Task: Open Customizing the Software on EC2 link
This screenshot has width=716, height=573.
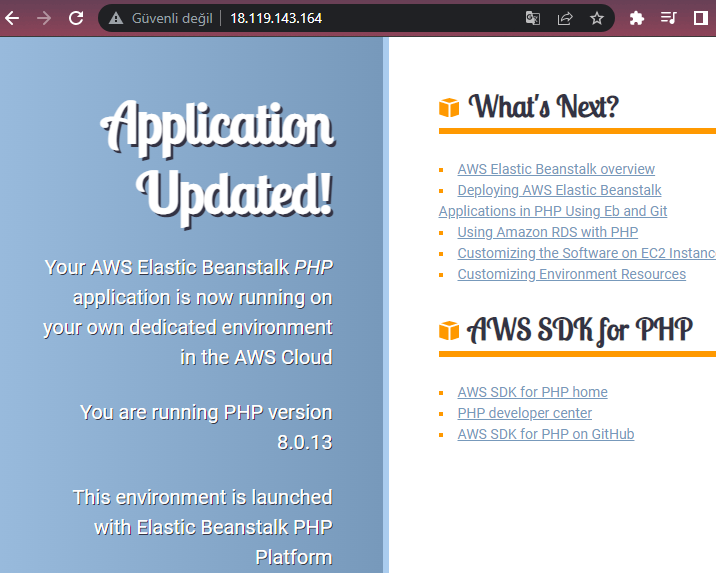Action: pyautogui.click(x=586, y=253)
